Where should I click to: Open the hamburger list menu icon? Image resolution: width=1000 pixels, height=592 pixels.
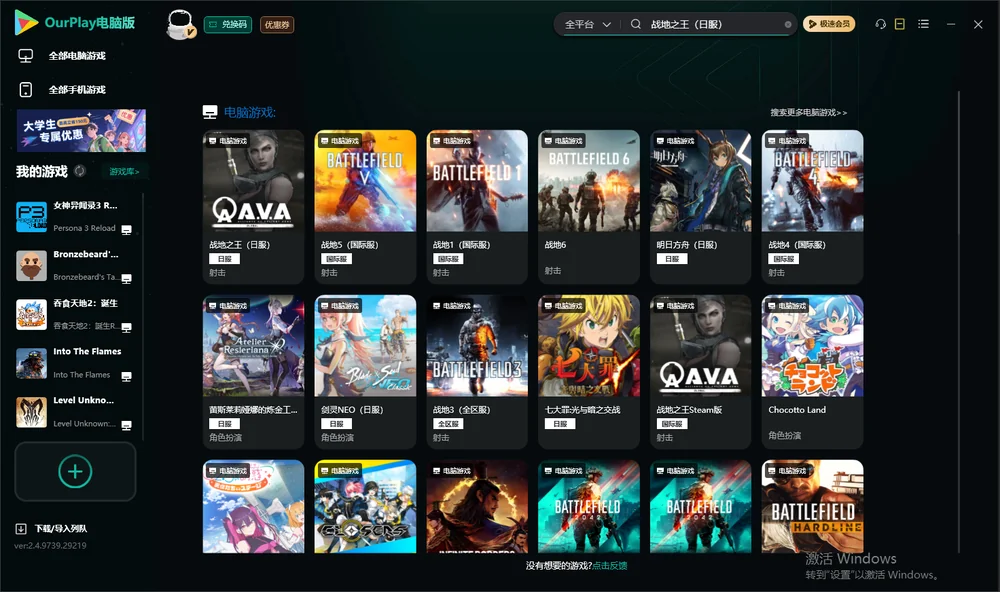click(x=923, y=24)
